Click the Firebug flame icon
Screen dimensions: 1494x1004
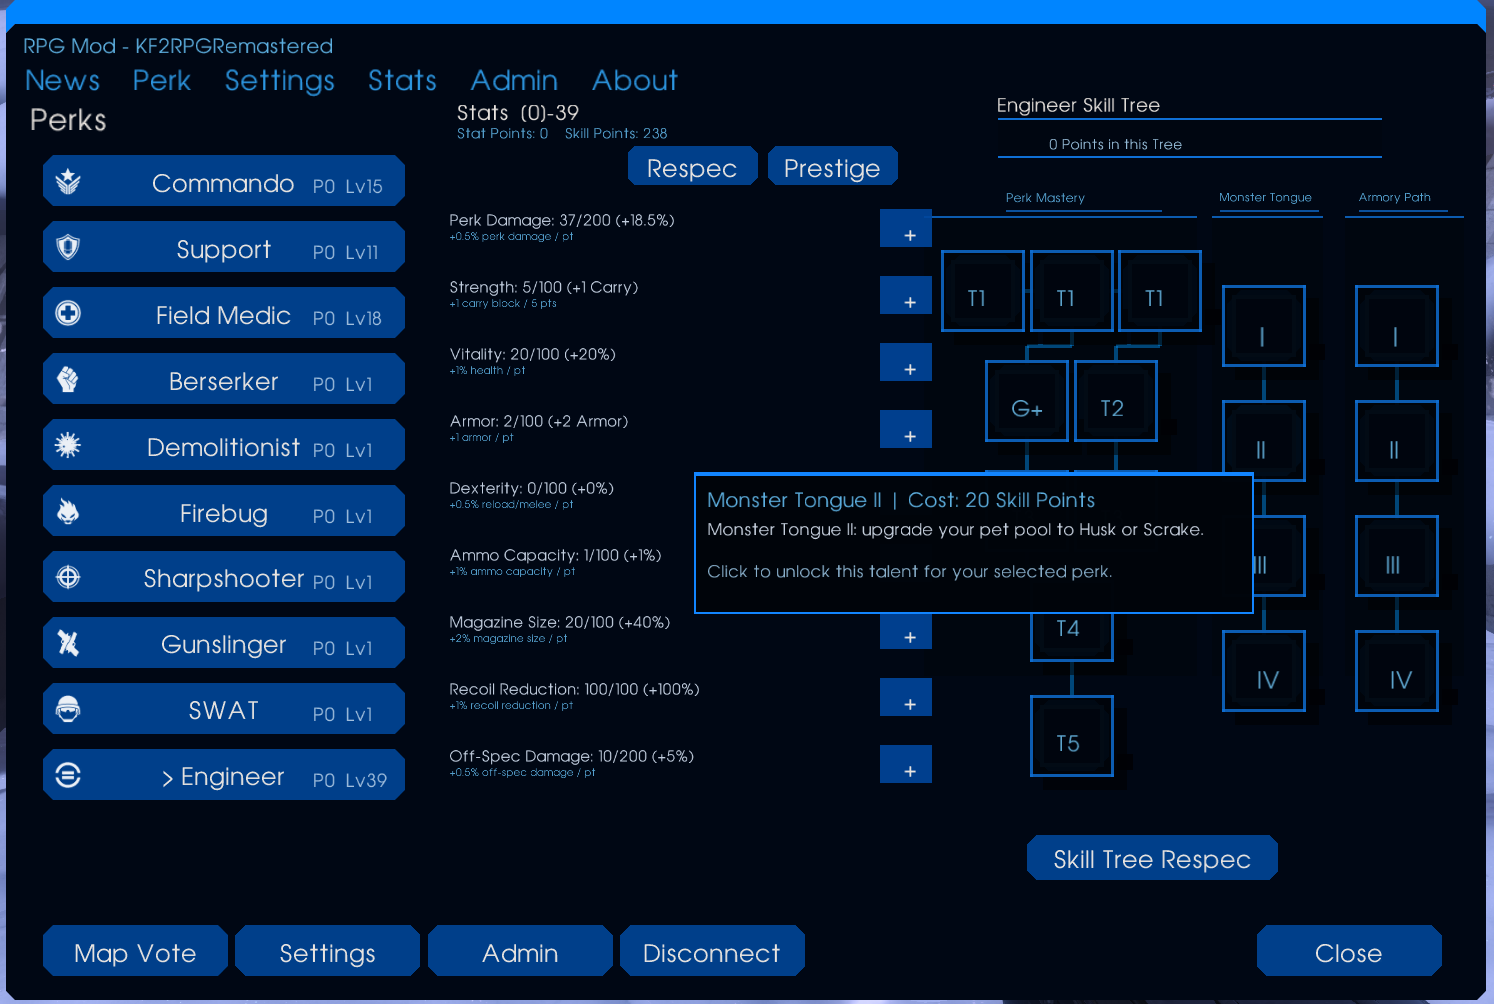(x=68, y=511)
